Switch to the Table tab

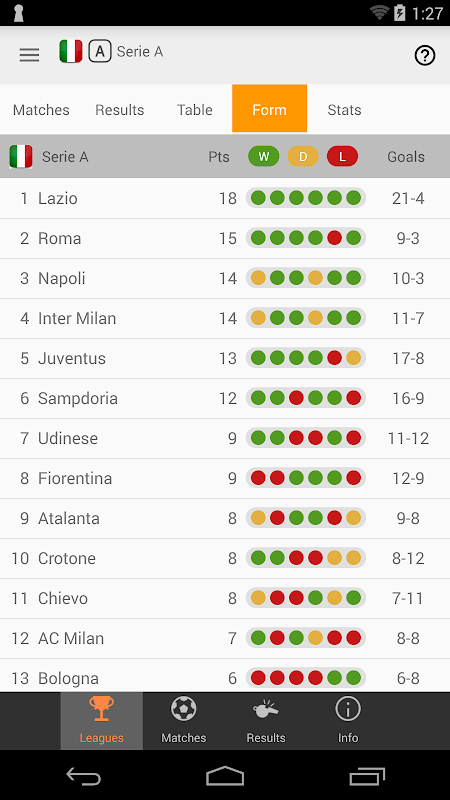194,110
